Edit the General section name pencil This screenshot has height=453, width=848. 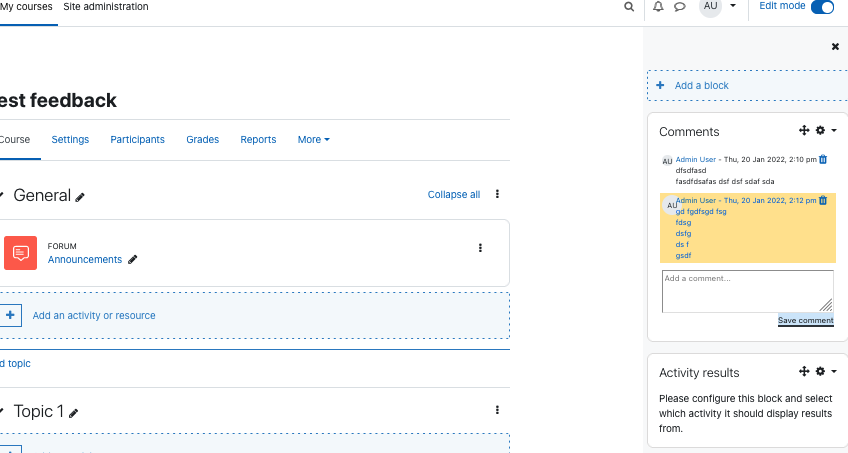click(x=80, y=197)
